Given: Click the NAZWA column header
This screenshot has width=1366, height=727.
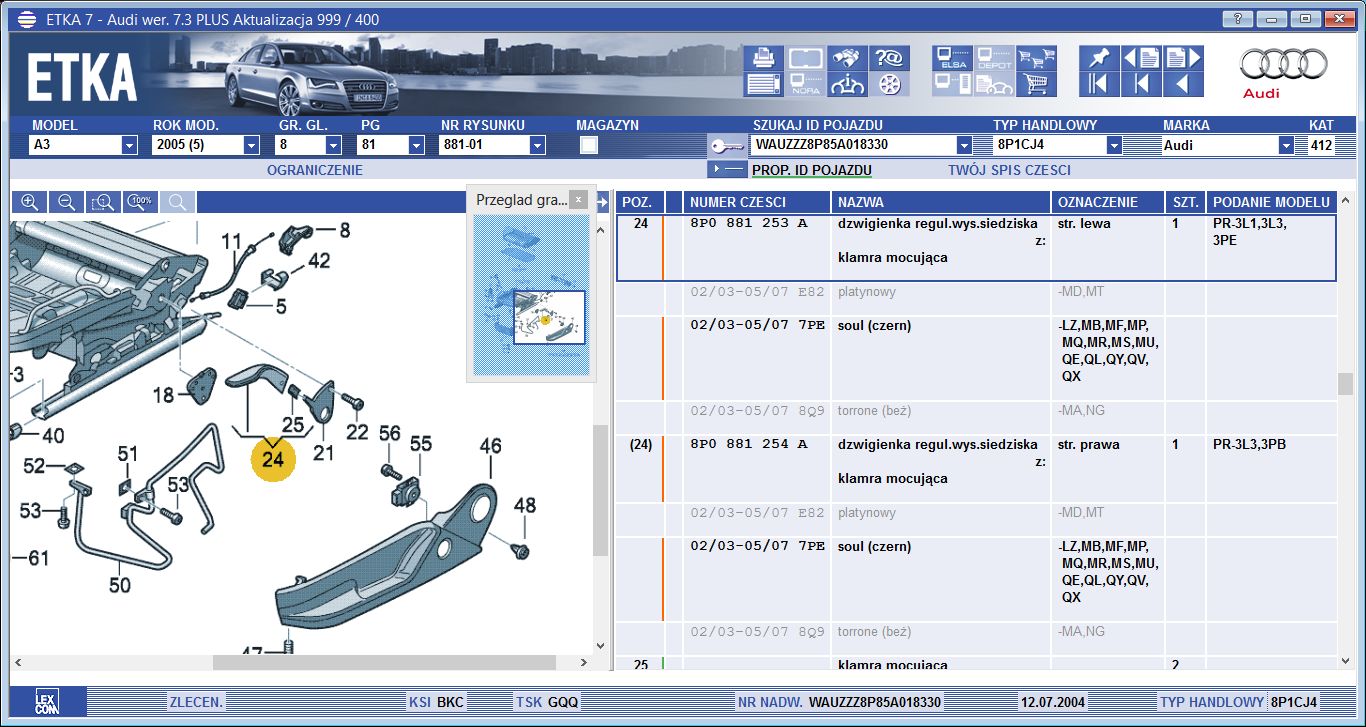Looking at the screenshot, I should (940, 202).
